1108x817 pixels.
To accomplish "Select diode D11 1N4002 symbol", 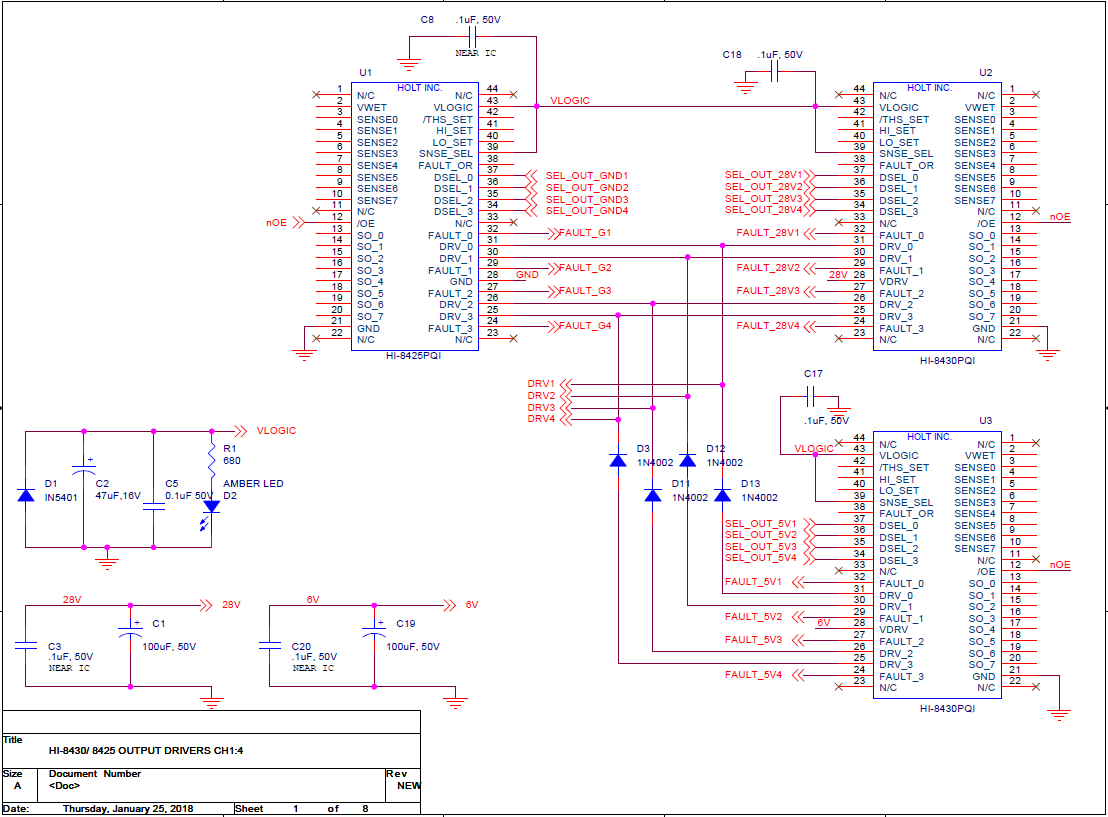I will click(653, 495).
